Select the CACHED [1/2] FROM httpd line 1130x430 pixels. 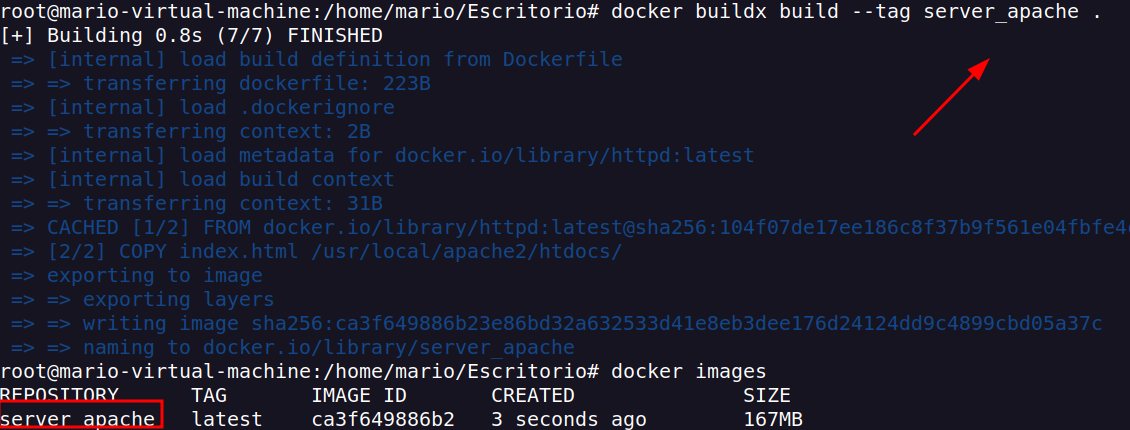pyautogui.click(x=571, y=228)
